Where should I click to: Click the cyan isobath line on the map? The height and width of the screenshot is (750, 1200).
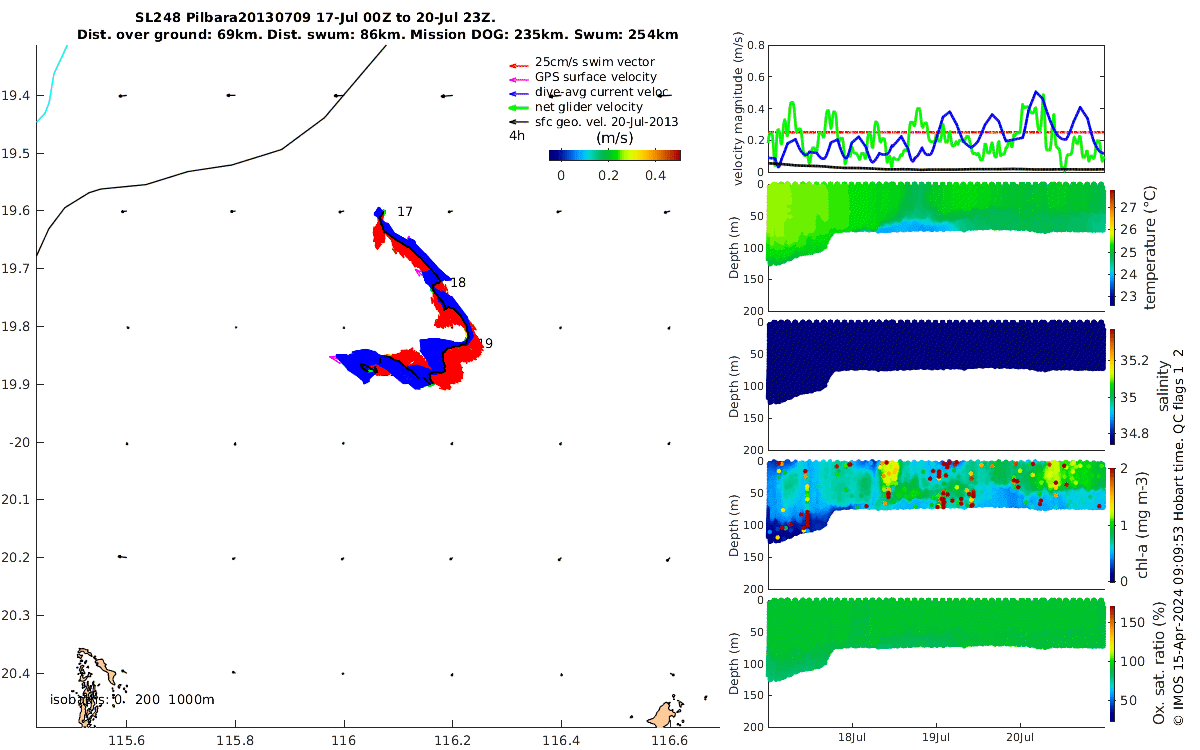[x=51, y=84]
